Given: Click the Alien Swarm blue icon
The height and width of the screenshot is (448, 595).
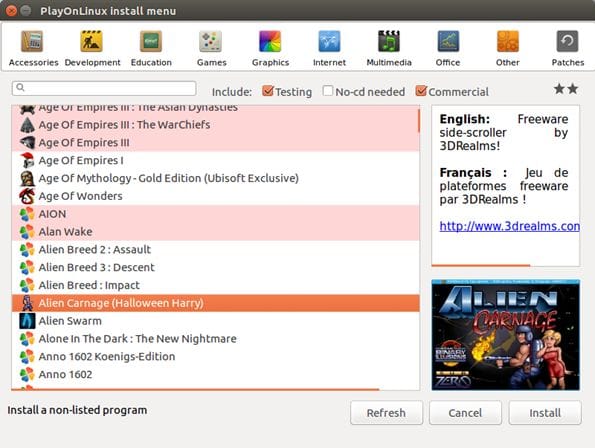Looking at the screenshot, I should 27,321.
